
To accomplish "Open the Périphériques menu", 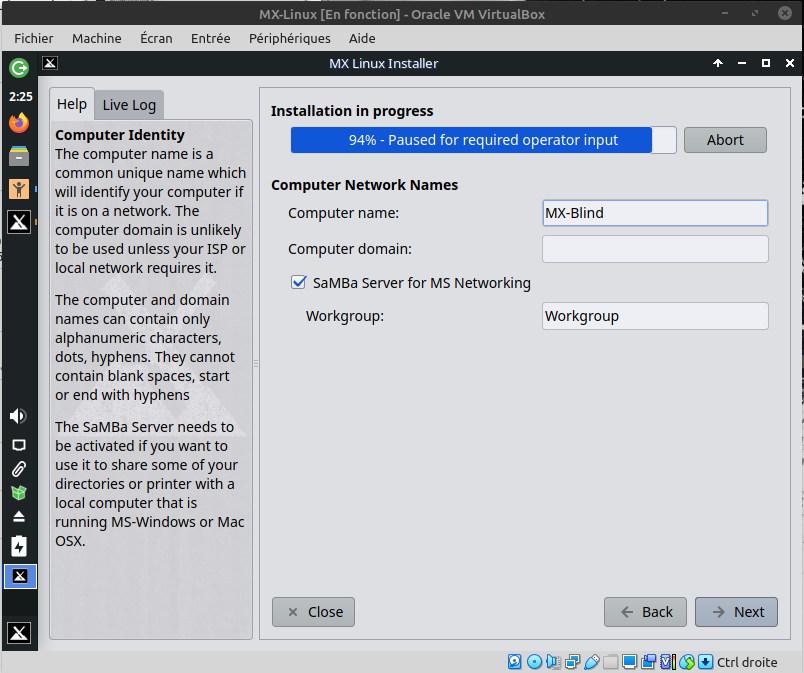I will [x=290, y=38].
